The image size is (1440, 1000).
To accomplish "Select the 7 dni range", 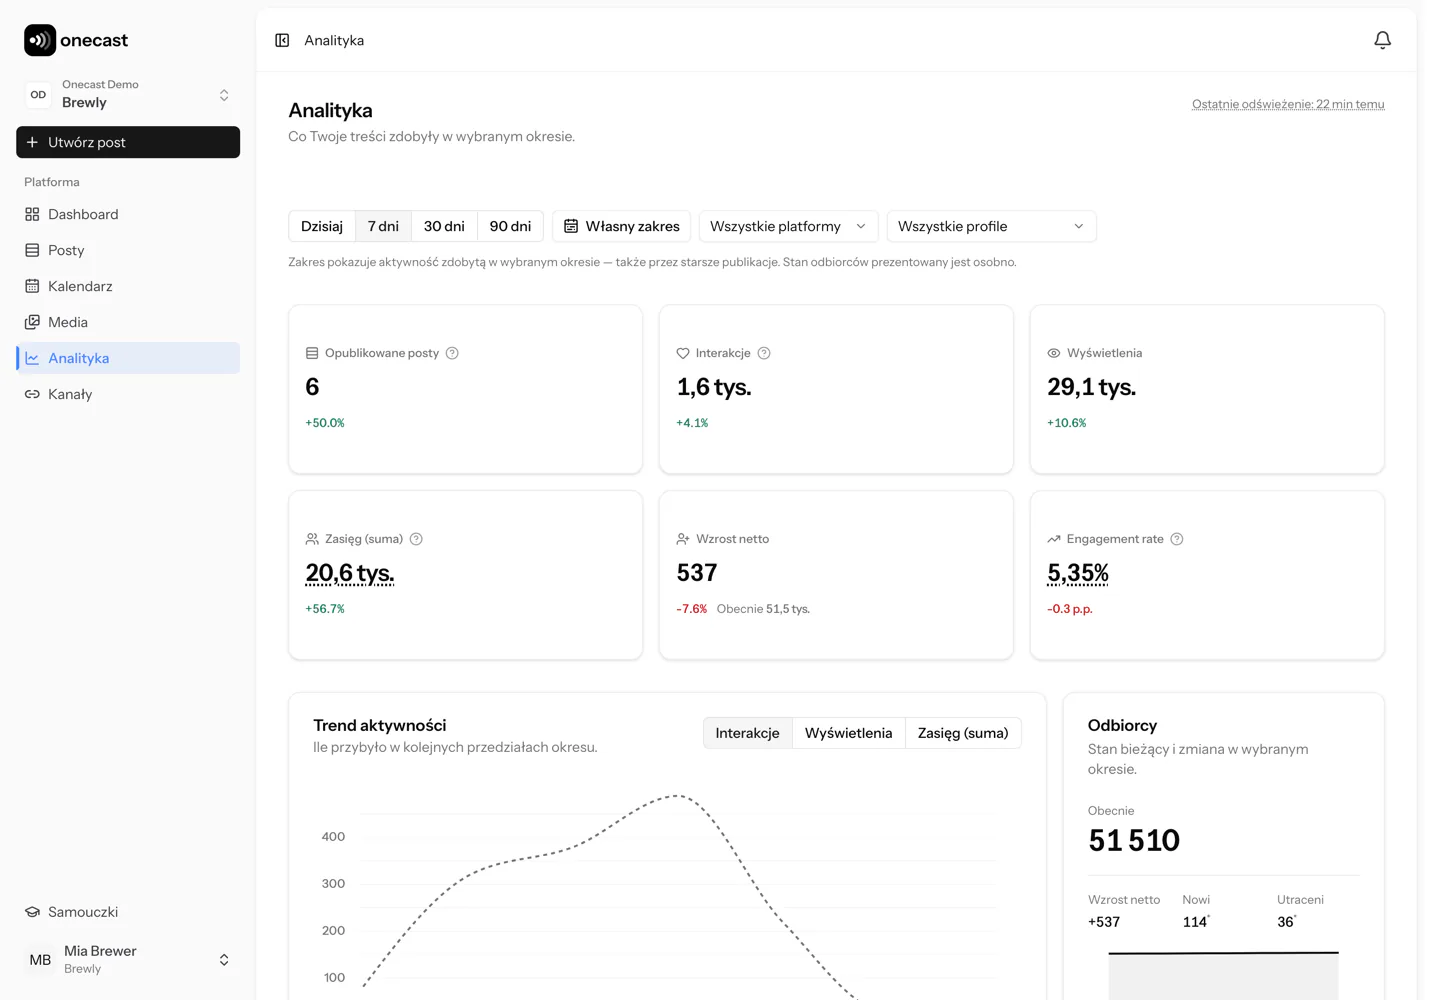I will (383, 226).
